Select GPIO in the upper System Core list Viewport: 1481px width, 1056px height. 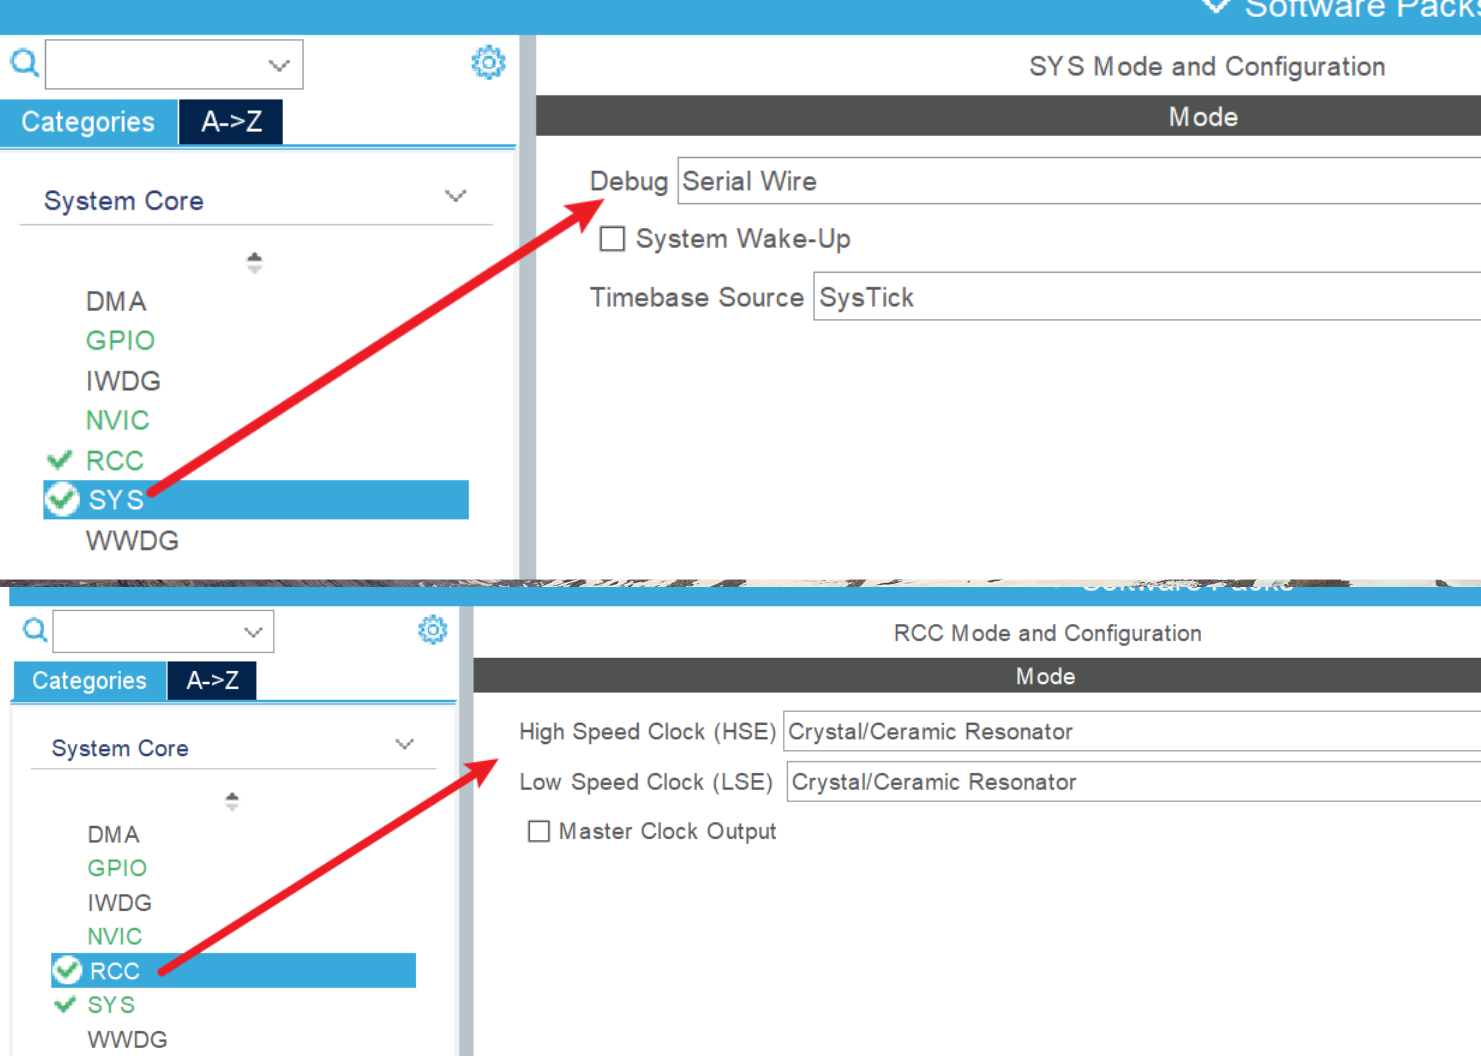click(x=120, y=341)
